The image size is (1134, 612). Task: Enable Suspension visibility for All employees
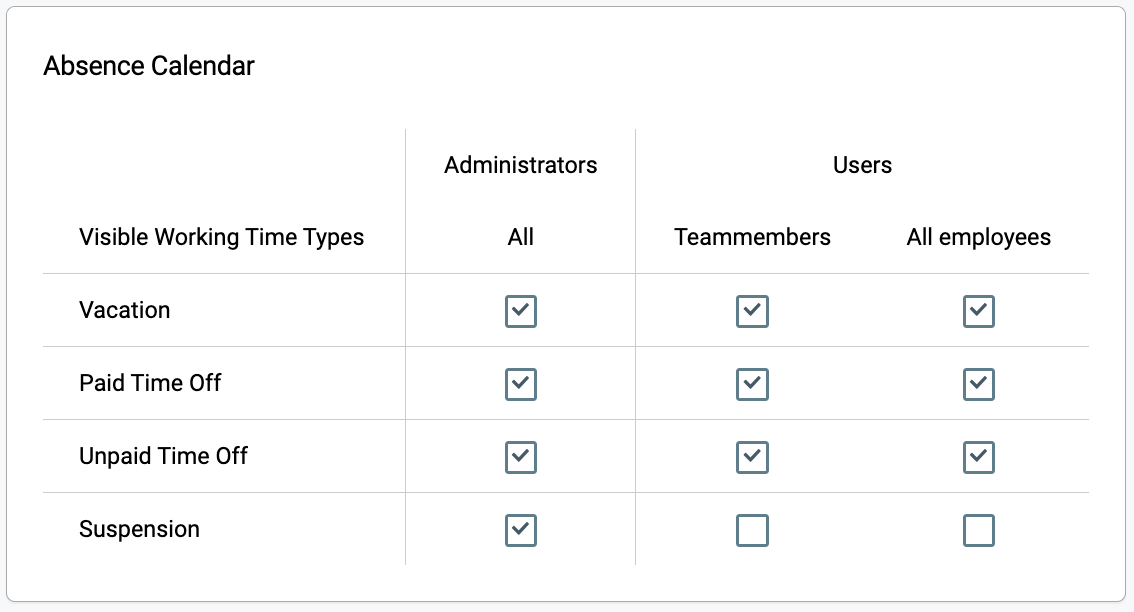pos(979,530)
